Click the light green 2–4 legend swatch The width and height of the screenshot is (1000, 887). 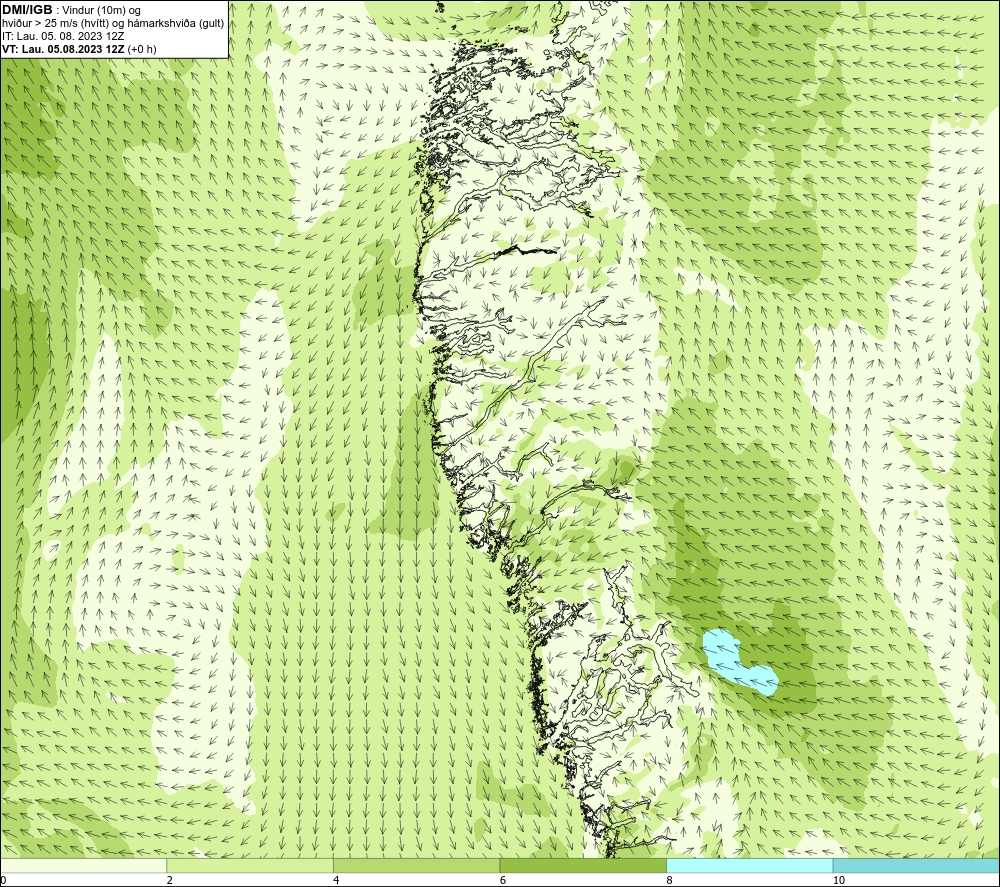[250, 865]
